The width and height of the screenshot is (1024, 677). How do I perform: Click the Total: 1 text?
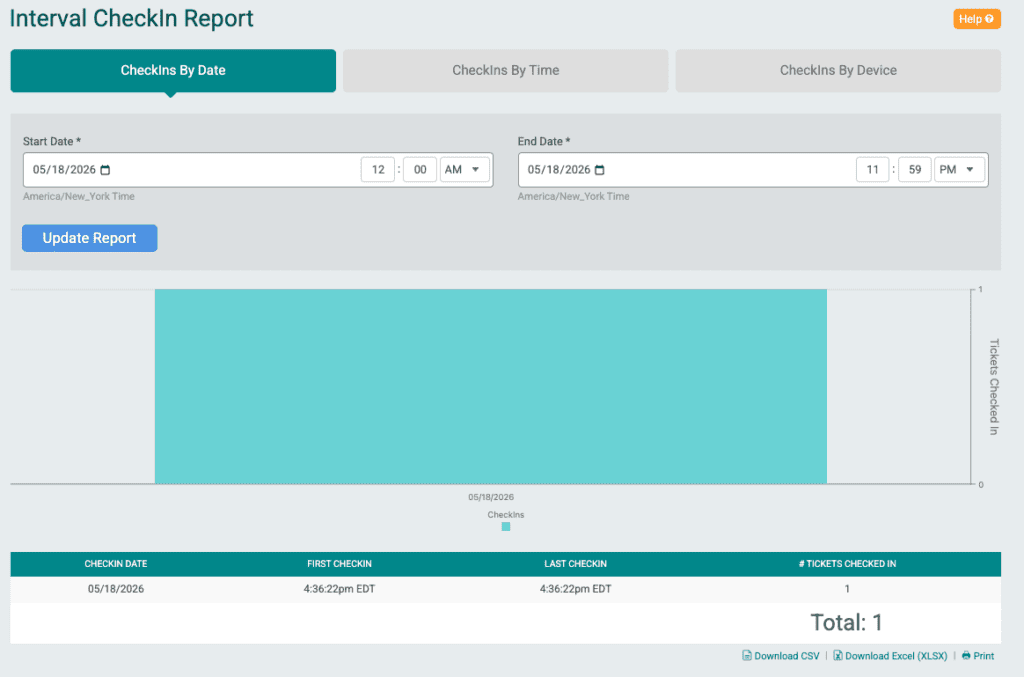846,622
